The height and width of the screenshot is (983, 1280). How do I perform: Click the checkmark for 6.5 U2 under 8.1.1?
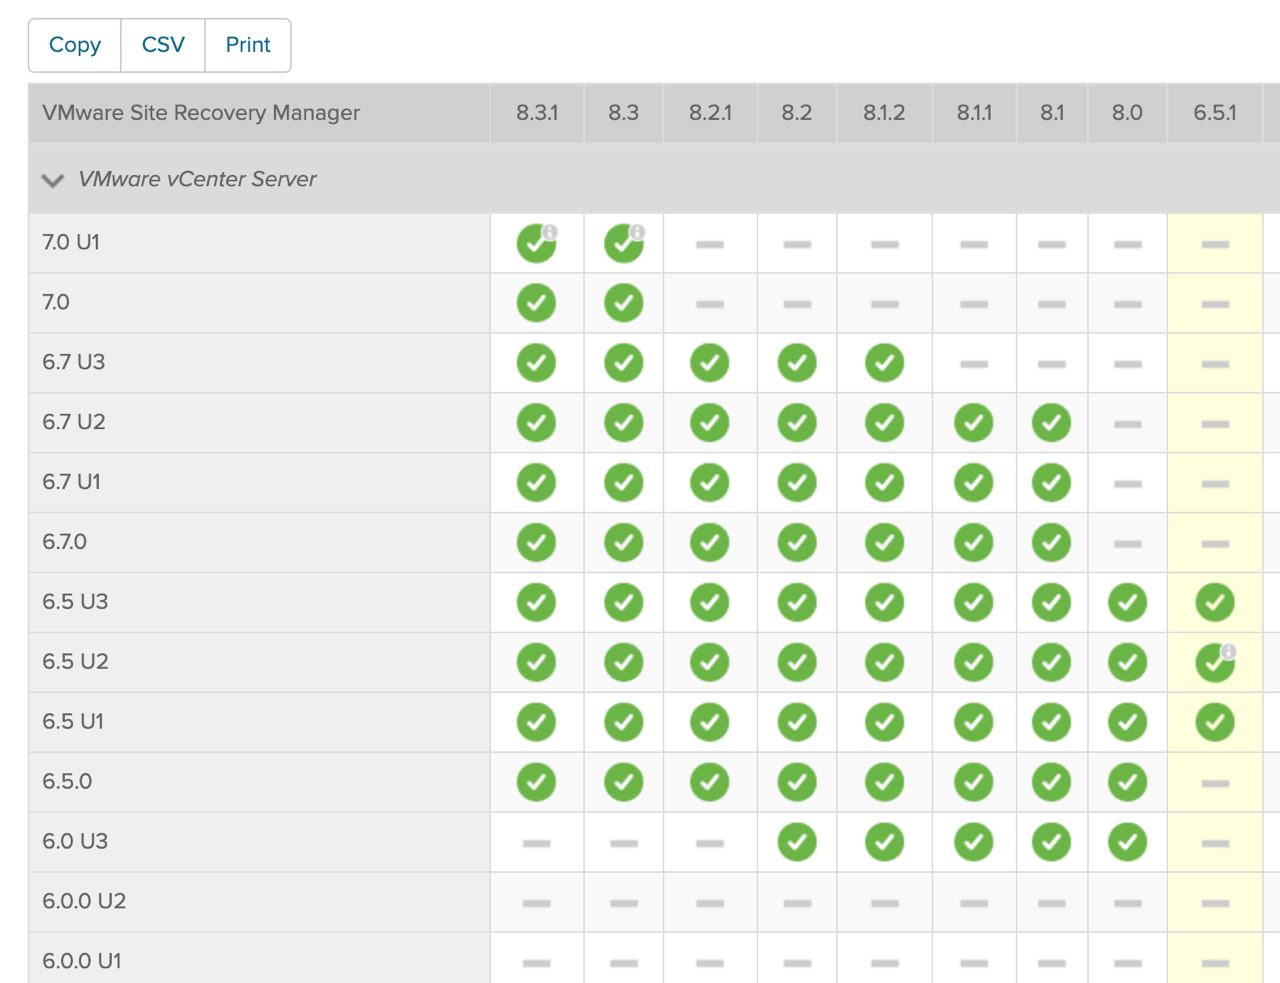coord(973,662)
